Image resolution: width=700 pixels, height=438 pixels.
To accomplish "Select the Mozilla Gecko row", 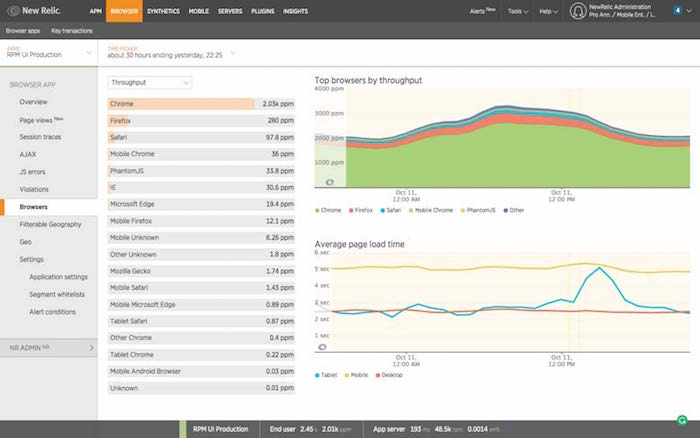I will (x=201, y=271).
